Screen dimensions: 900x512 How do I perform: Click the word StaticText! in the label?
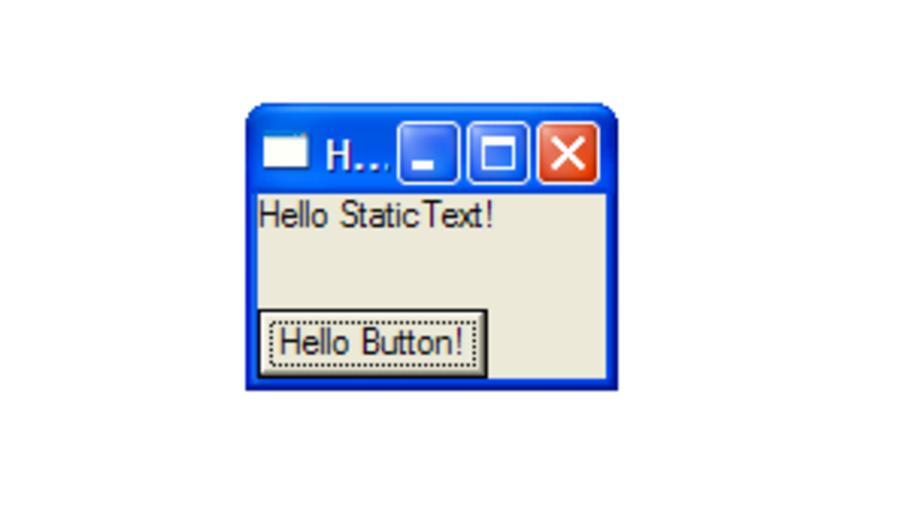click(x=417, y=215)
